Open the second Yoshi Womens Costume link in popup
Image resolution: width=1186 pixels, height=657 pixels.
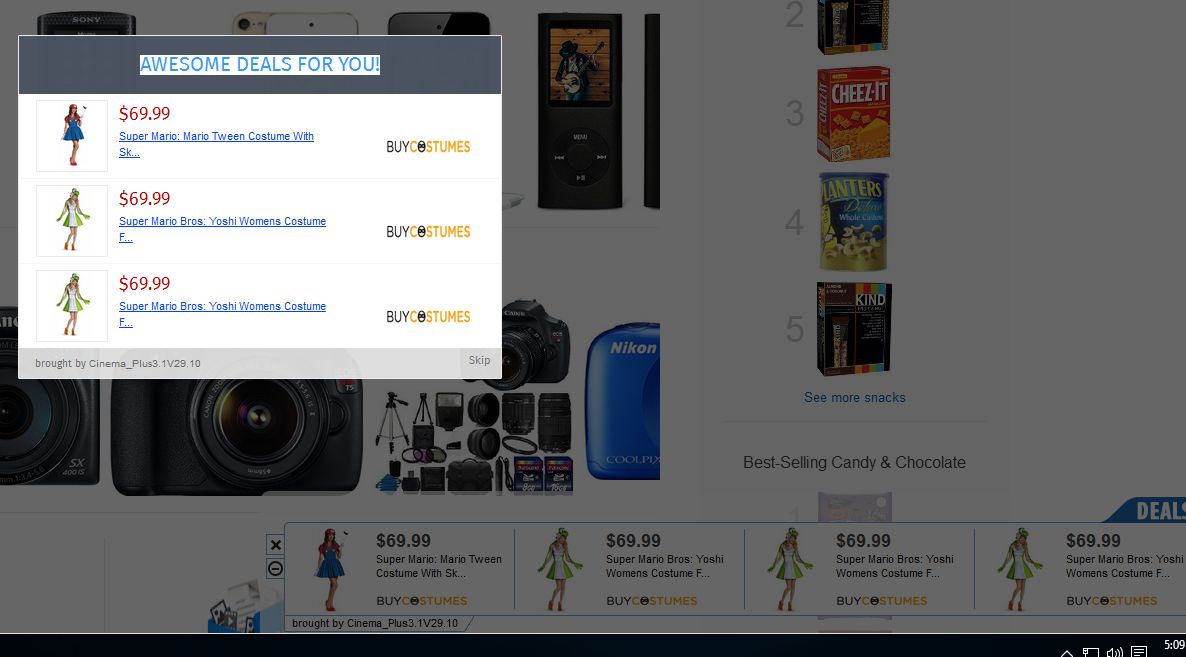click(222, 229)
